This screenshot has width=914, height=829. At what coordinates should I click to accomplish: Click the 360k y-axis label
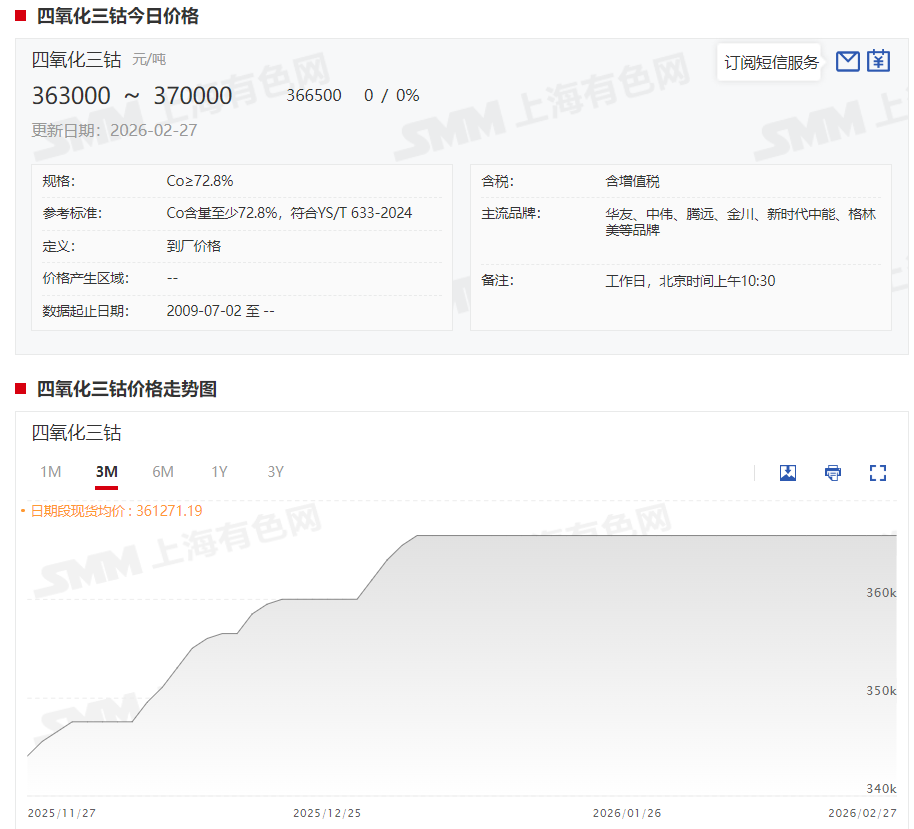point(880,593)
